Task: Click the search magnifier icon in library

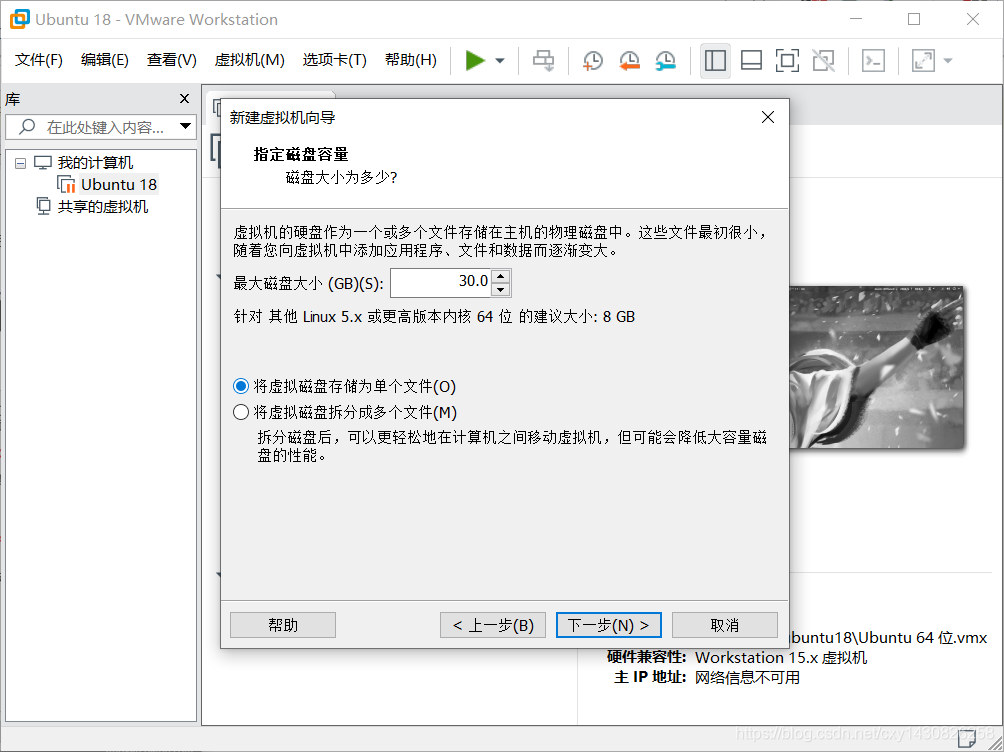Action: pyautogui.click(x=26, y=126)
